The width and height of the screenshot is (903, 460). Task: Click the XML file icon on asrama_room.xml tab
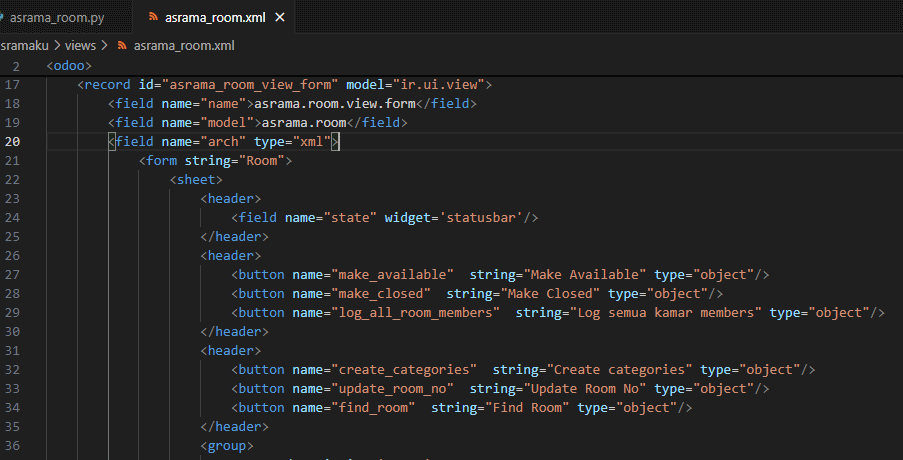coord(153,17)
